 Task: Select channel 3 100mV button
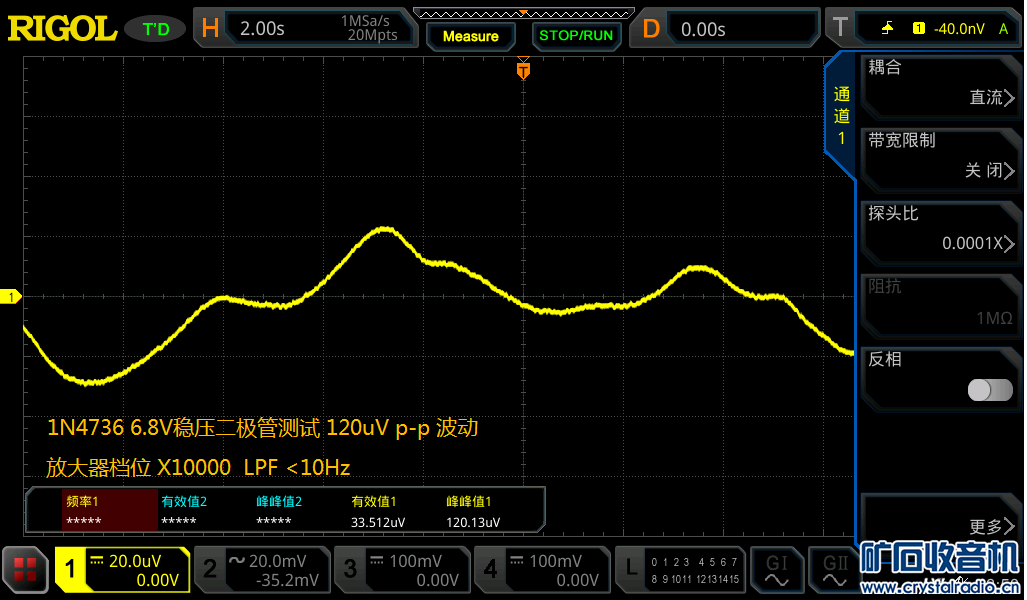(x=403, y=570)
